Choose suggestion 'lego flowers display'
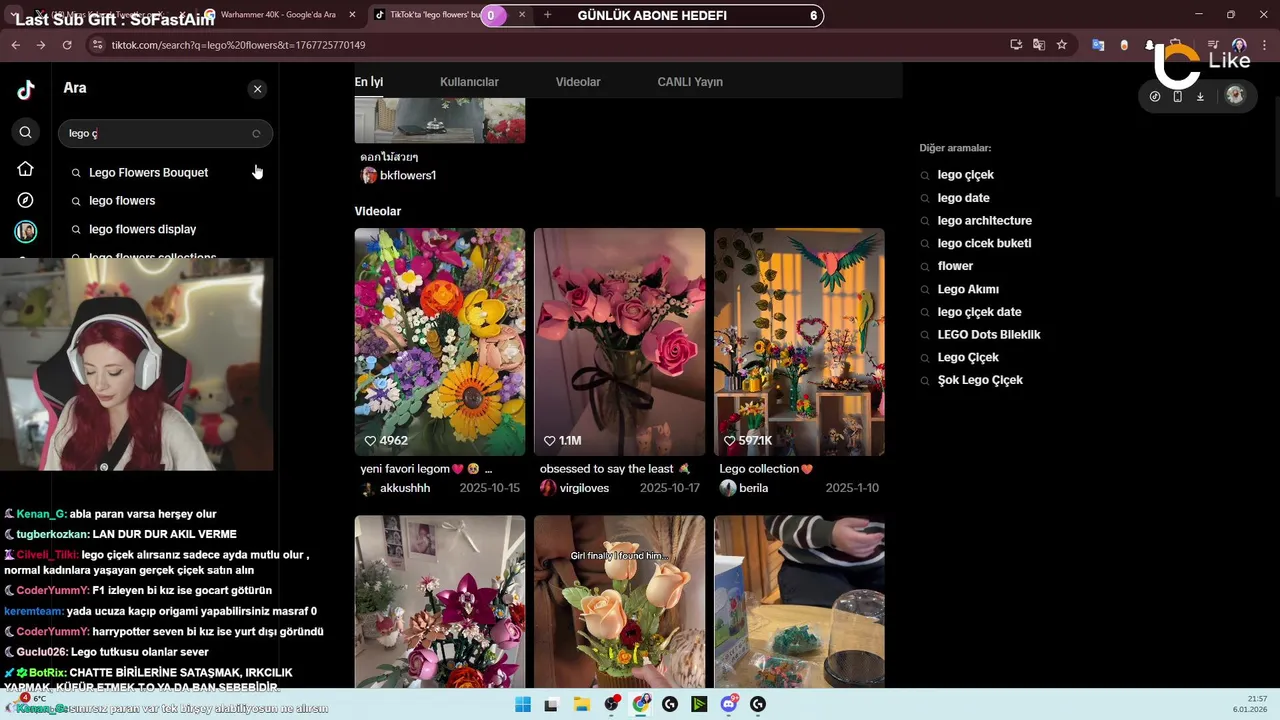The width and height of the screenshot is (1280, 720). coord(142,229)
